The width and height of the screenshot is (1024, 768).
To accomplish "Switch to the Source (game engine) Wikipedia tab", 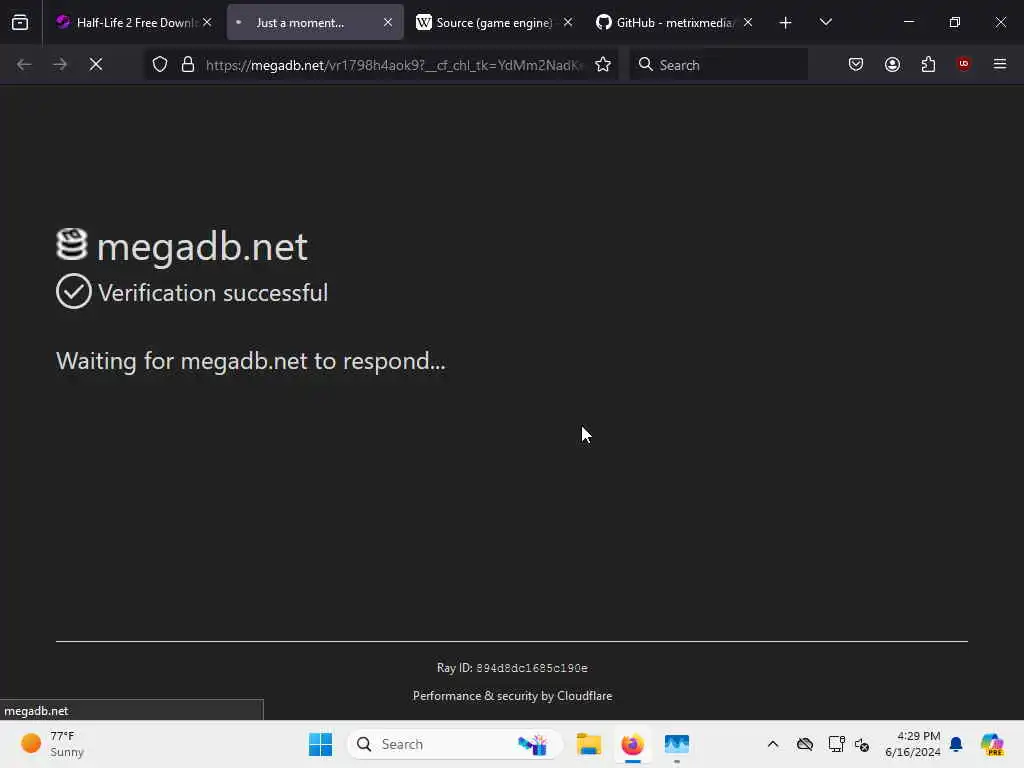I will tap(494, 22).
